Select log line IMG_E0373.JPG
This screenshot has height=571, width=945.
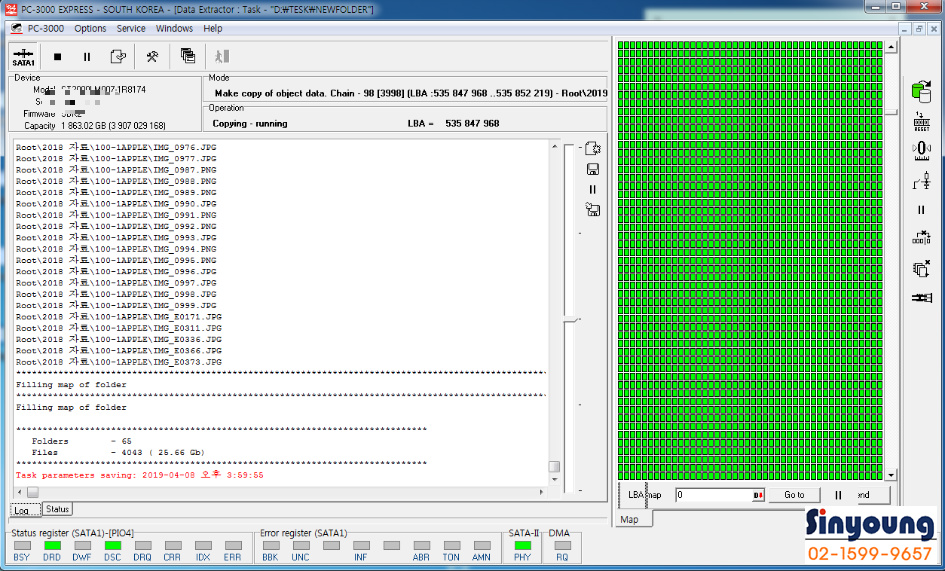click(119, 362)
